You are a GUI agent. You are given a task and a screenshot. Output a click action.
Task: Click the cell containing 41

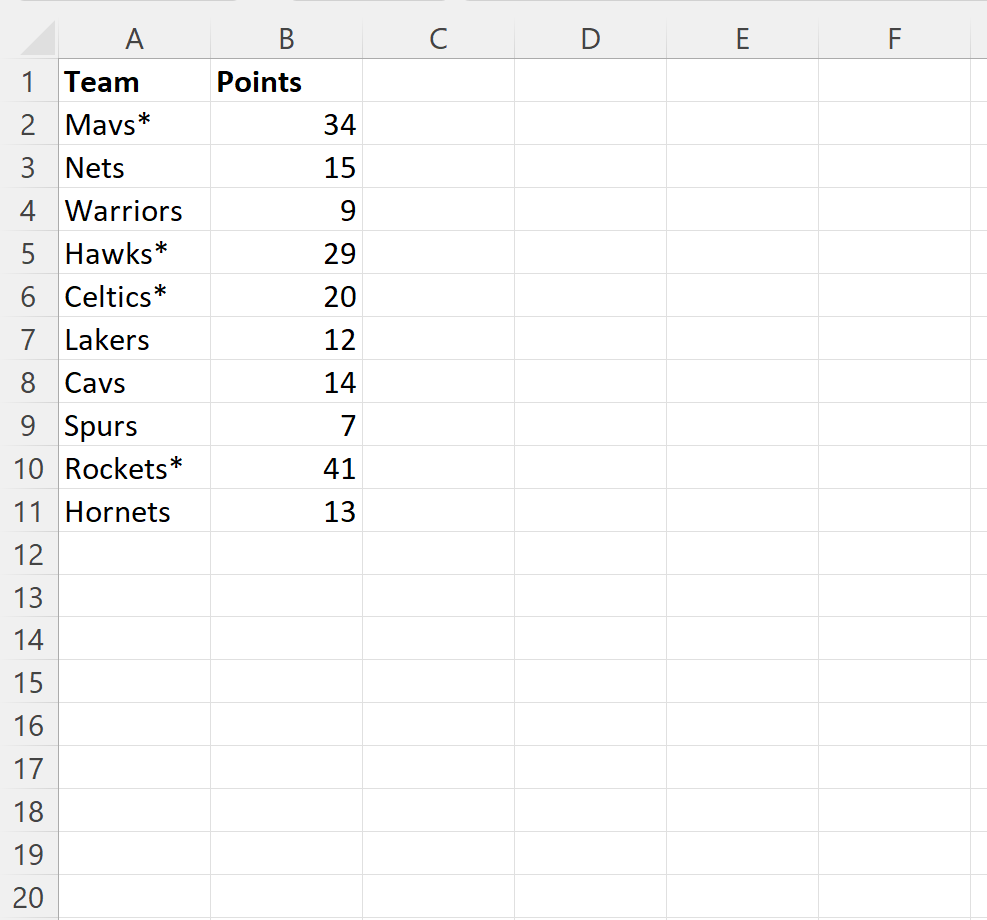(286, 469)
